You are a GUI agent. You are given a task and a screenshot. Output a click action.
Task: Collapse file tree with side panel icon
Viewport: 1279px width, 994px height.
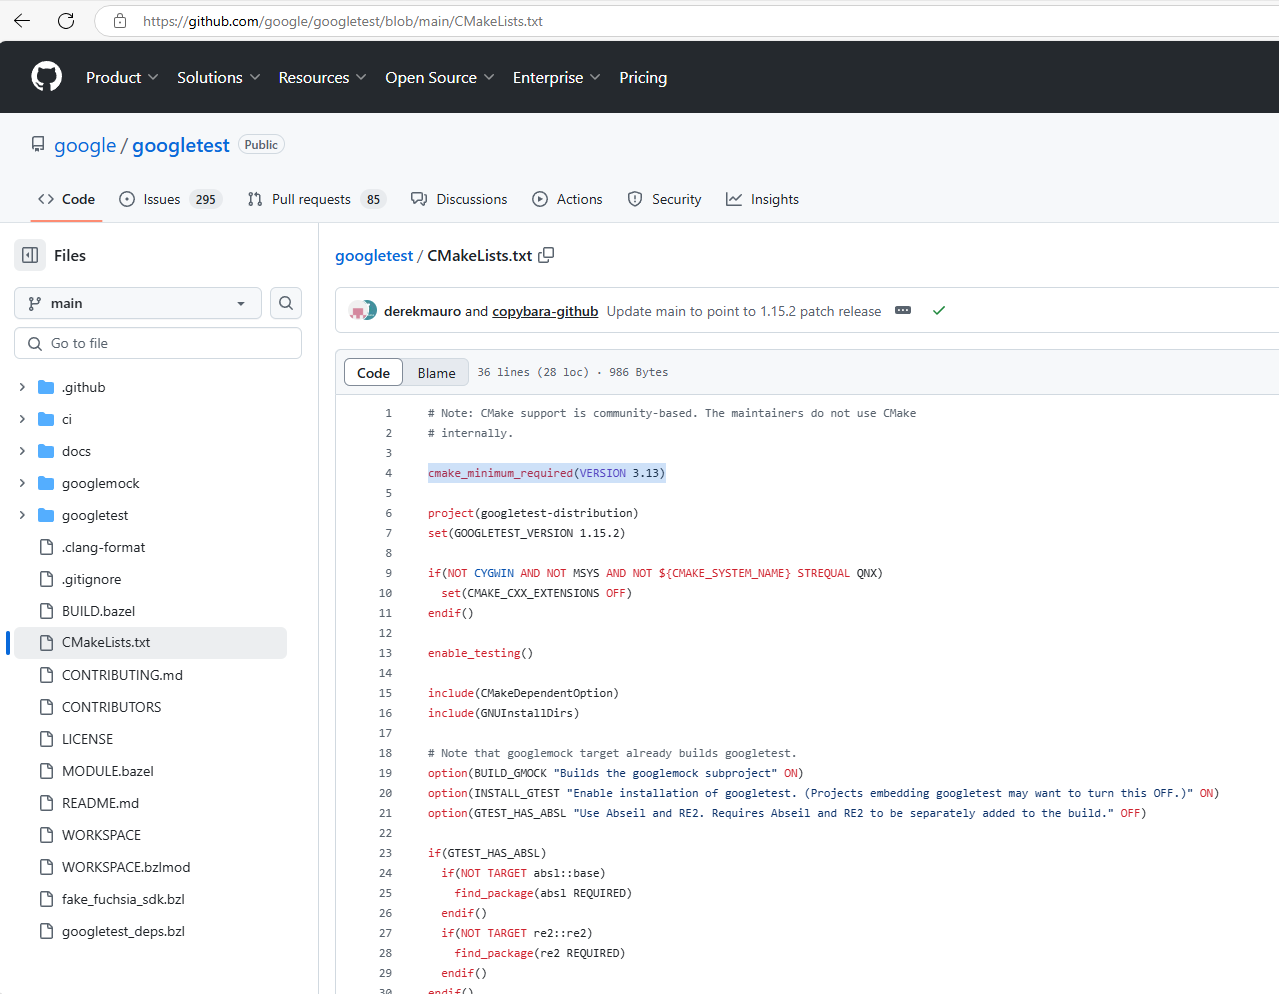(30, 255)
